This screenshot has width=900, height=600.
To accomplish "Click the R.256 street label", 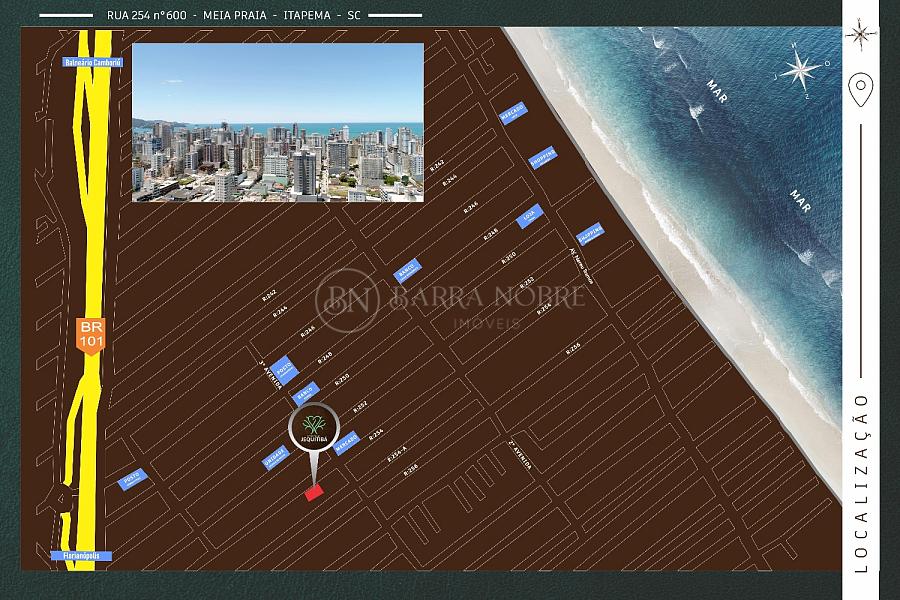I will [x=572, y=347].
